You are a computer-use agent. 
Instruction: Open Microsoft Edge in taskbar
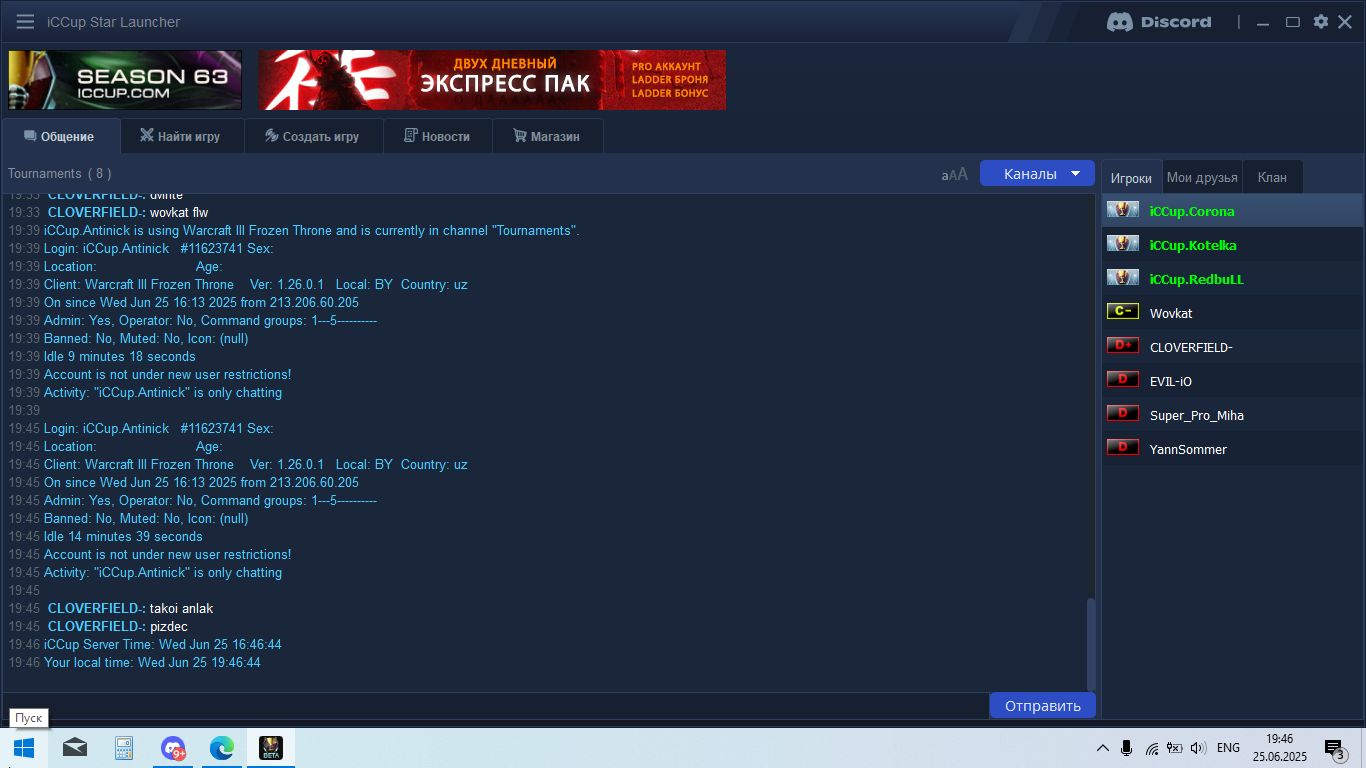point(221,748)
